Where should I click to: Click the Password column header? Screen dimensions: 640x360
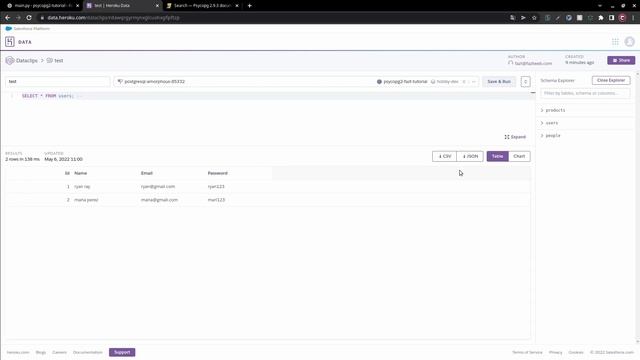218,173
